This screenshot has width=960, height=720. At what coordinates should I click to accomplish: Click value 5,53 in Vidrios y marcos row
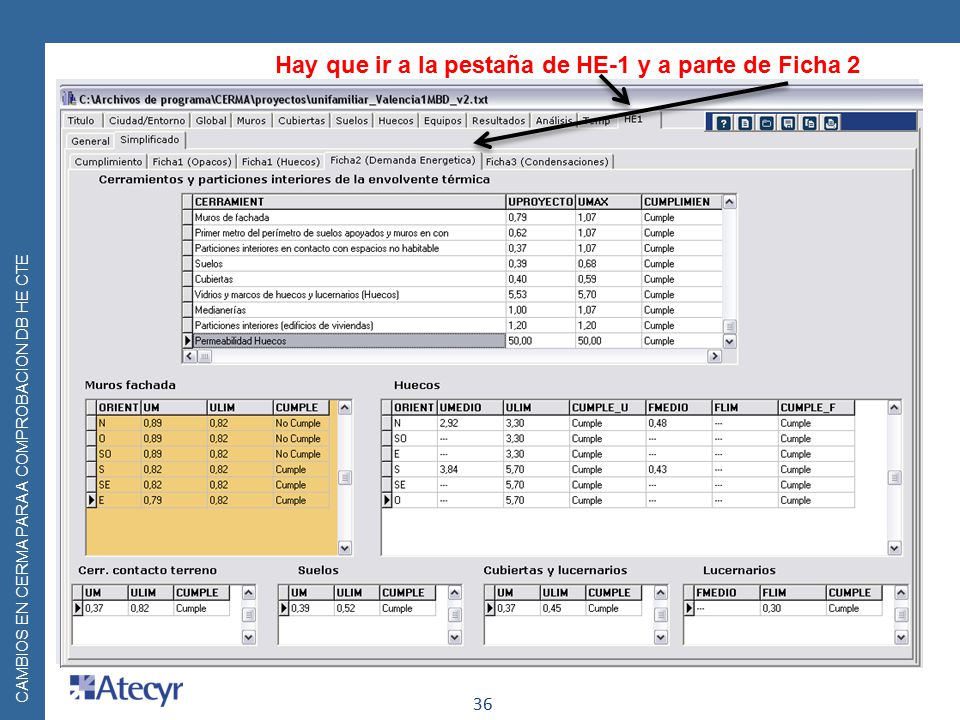tap(517, 294)
